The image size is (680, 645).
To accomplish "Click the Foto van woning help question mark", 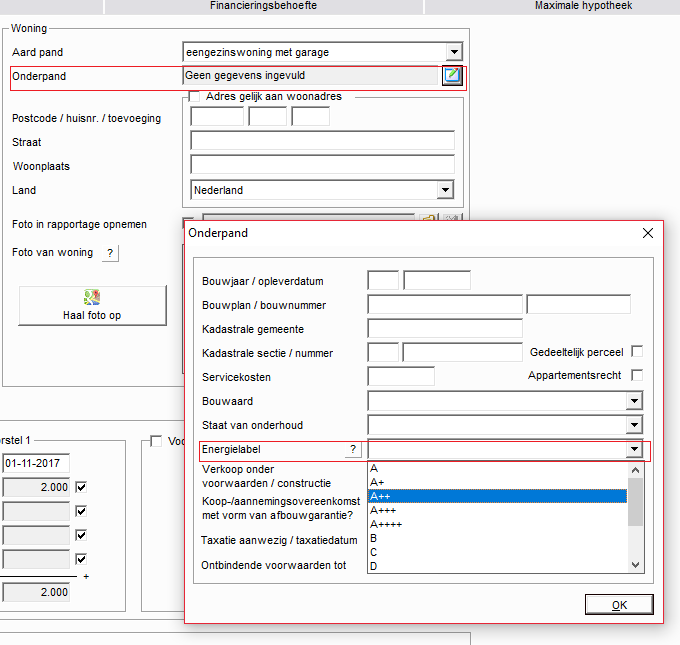I will point(110,253).
